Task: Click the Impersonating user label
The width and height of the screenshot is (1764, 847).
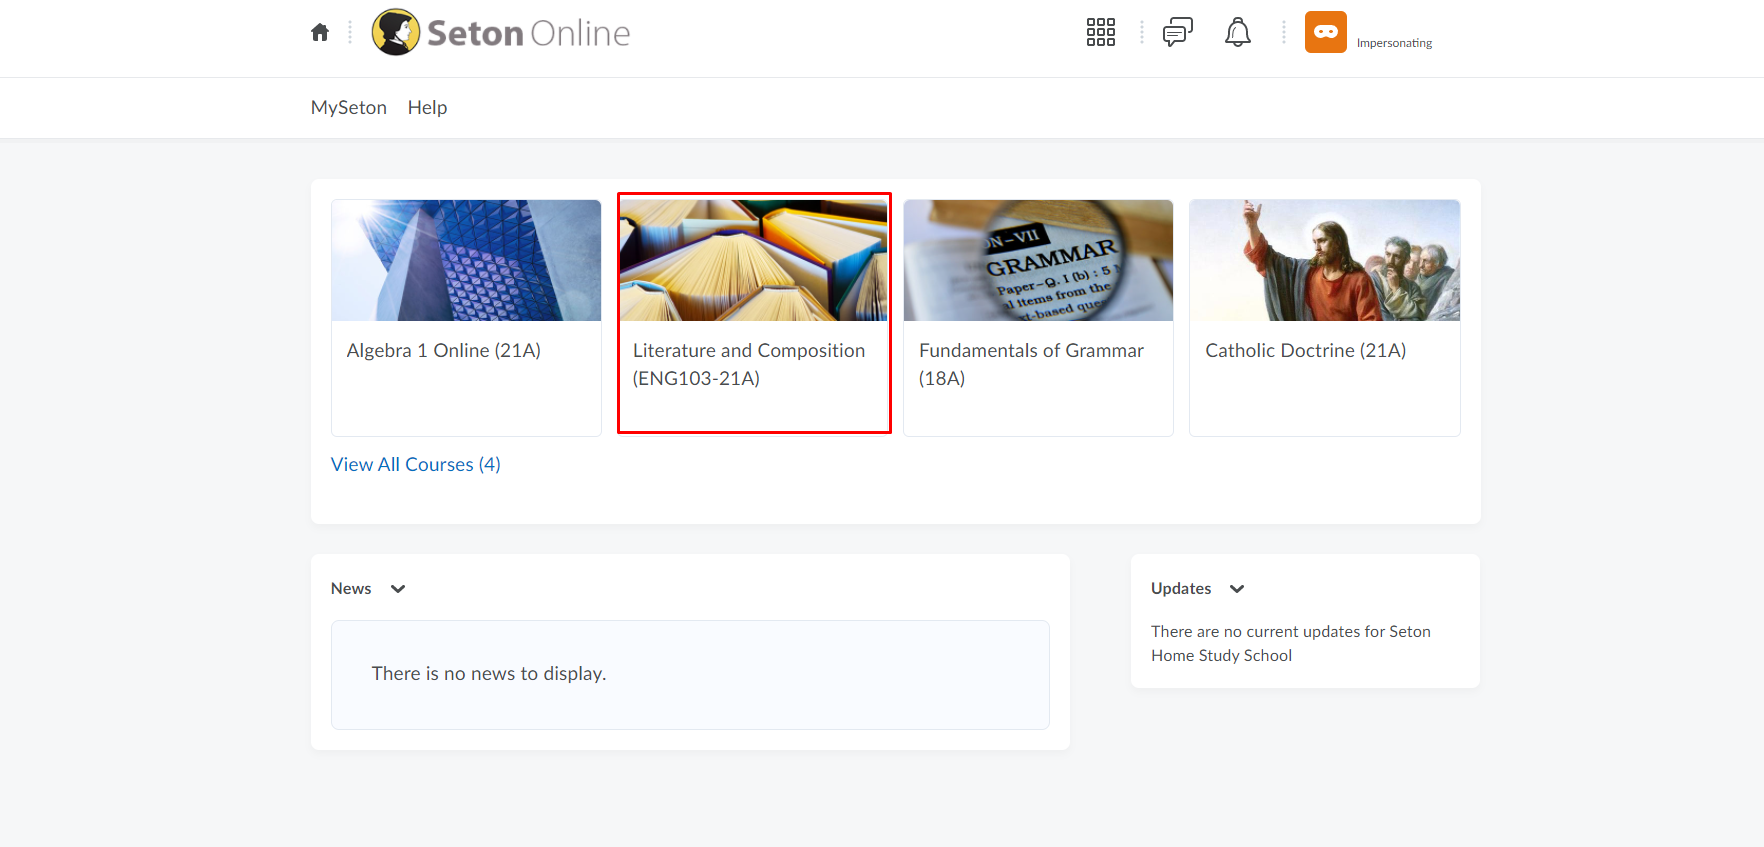Action: tap(1394, 43)
